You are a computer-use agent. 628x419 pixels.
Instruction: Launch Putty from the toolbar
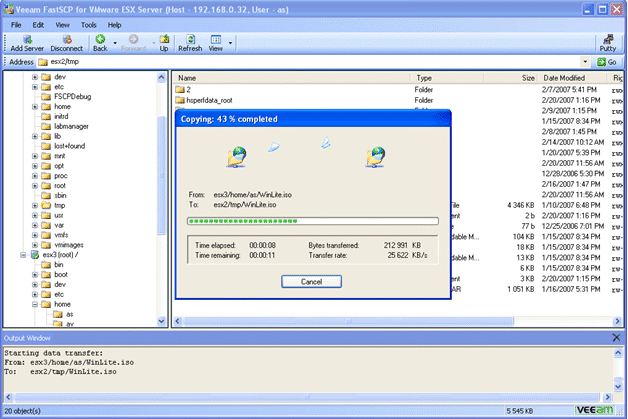point(607,42)
